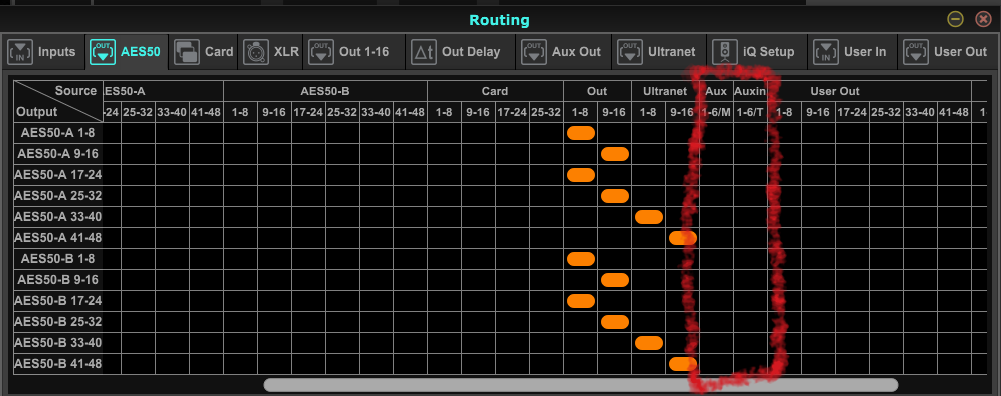This screenshot has height=396, width=1001.
Task: Click the Auxin 1-6/T column header
Action: (750, 112)
